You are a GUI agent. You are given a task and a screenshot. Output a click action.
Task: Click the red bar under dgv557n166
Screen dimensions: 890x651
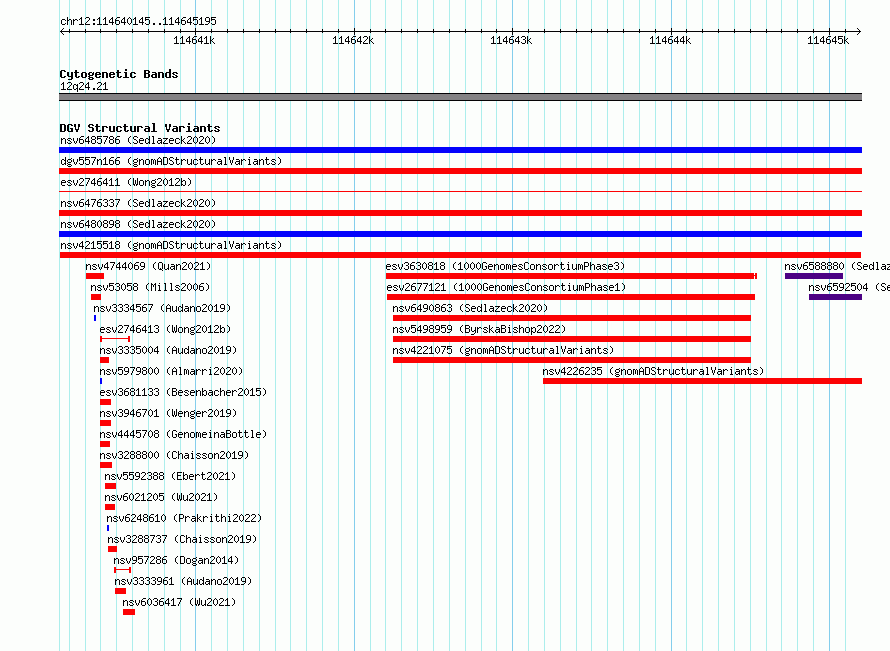[460, 171]
